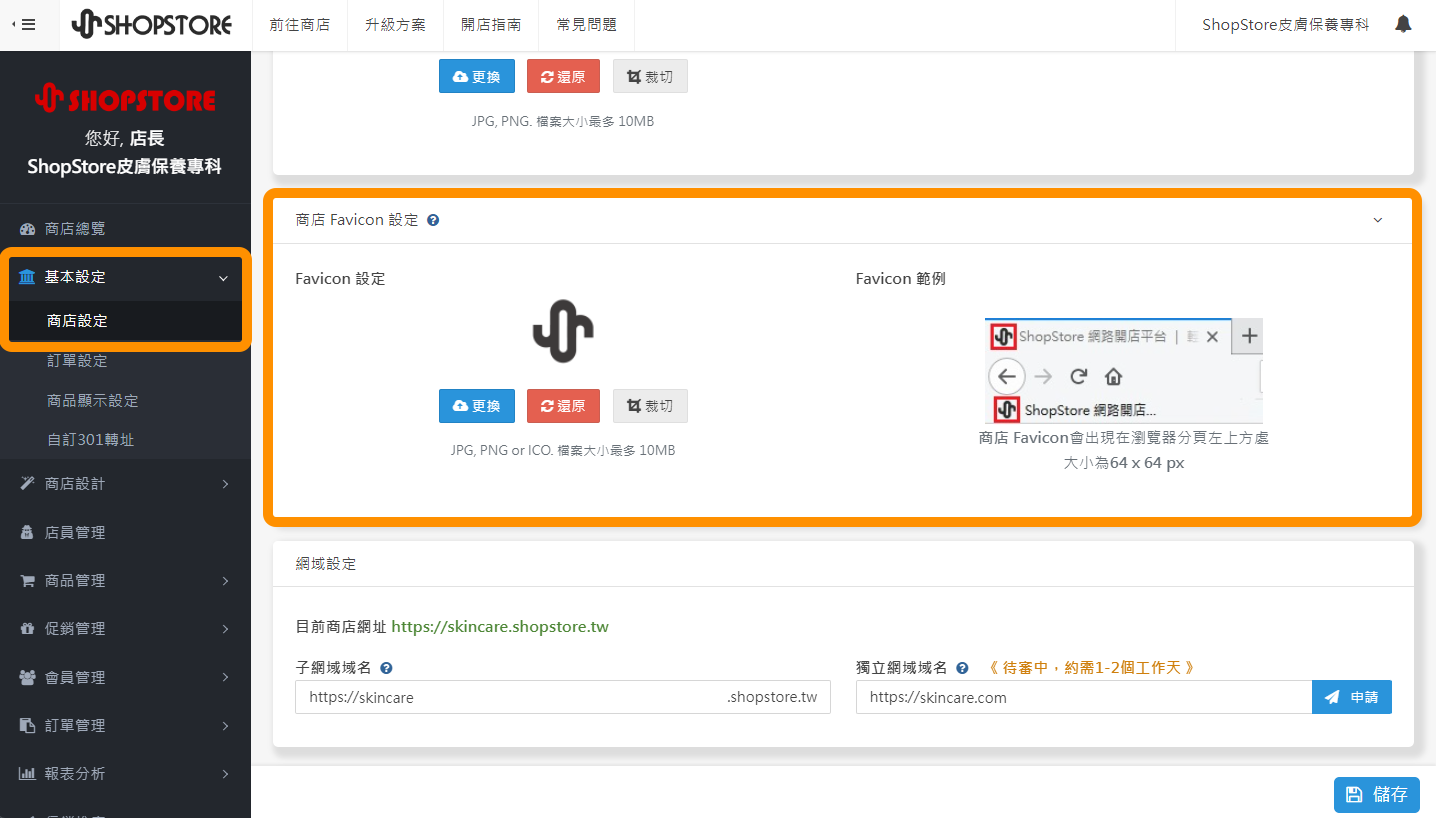Viewport: 1436px width, 818px height.
Task: Select 訂單設定 submenu item
Action: pos(77,361)
